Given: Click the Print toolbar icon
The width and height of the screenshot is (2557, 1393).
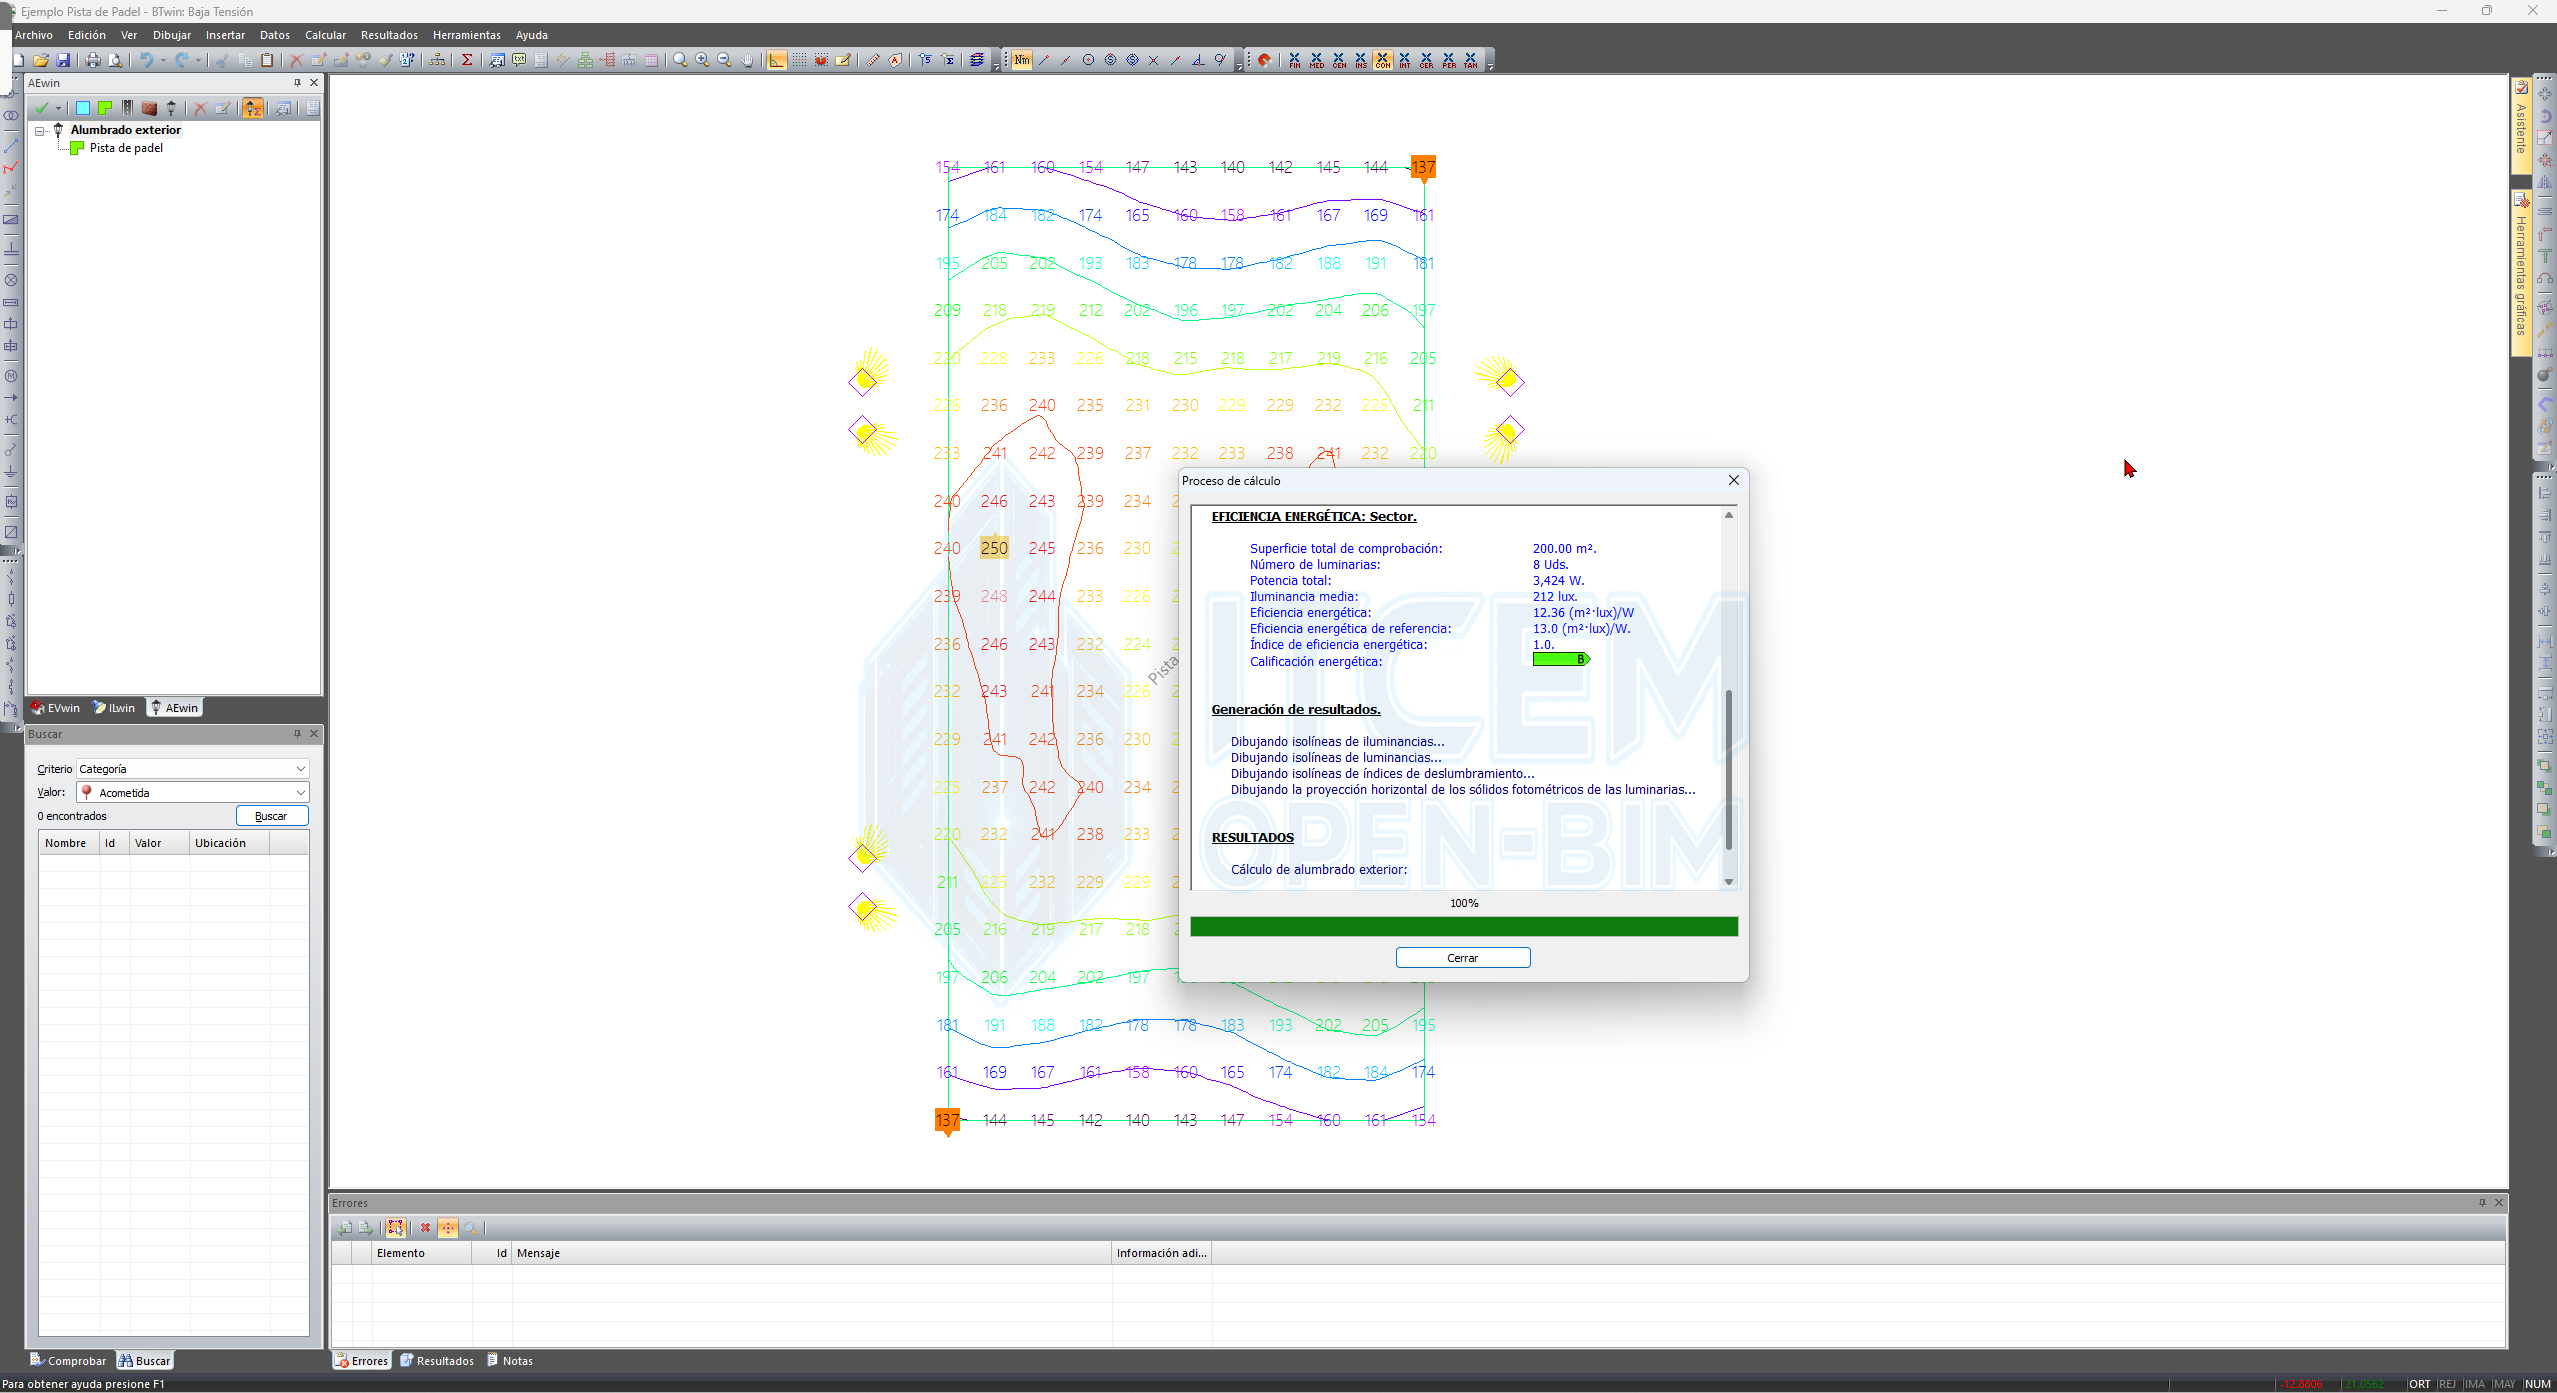Looking at the screenshot, I should coord(93,61).
